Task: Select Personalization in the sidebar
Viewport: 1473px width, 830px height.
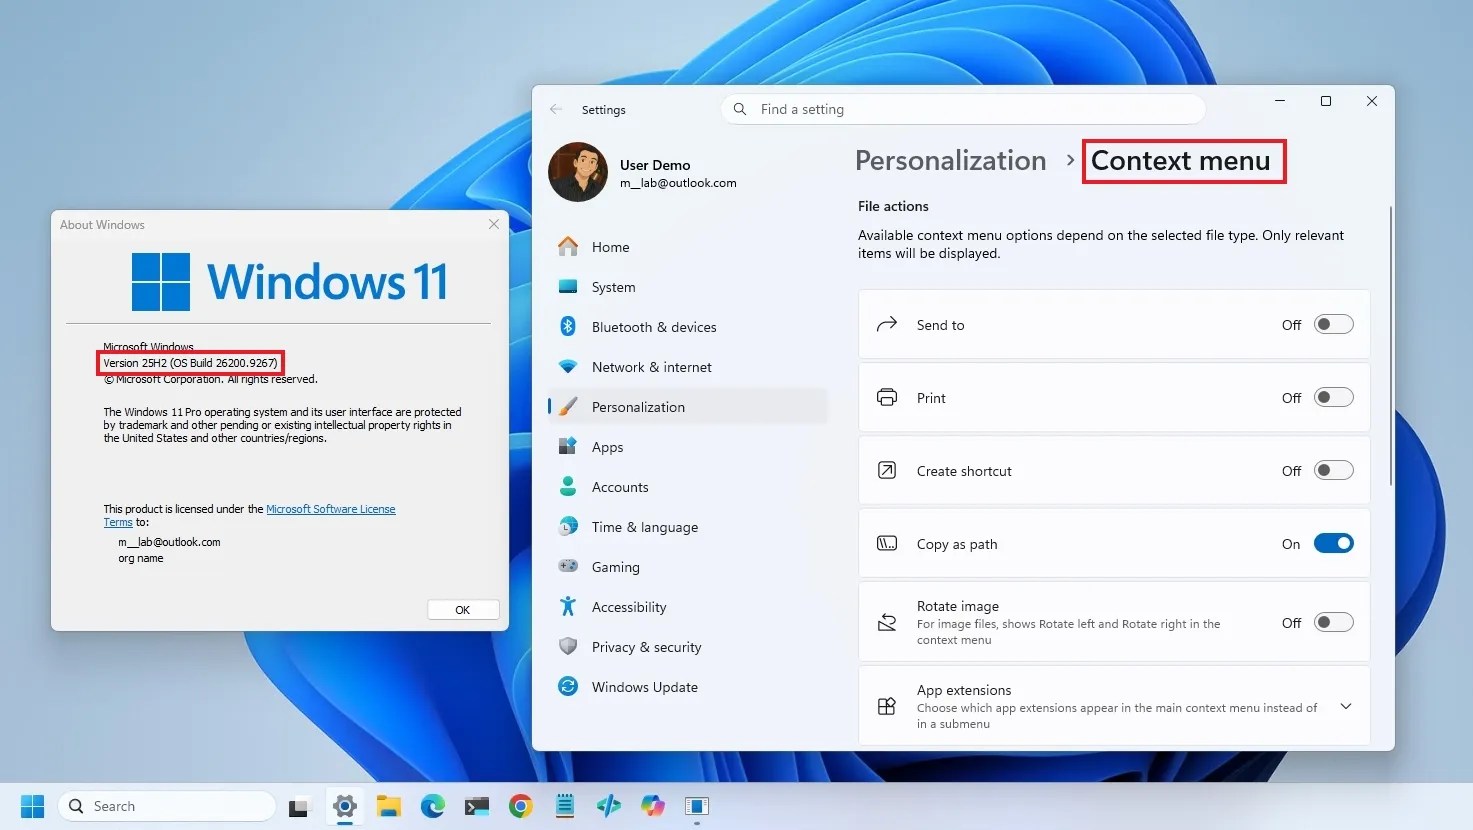Action: click(x=688, y=407)
